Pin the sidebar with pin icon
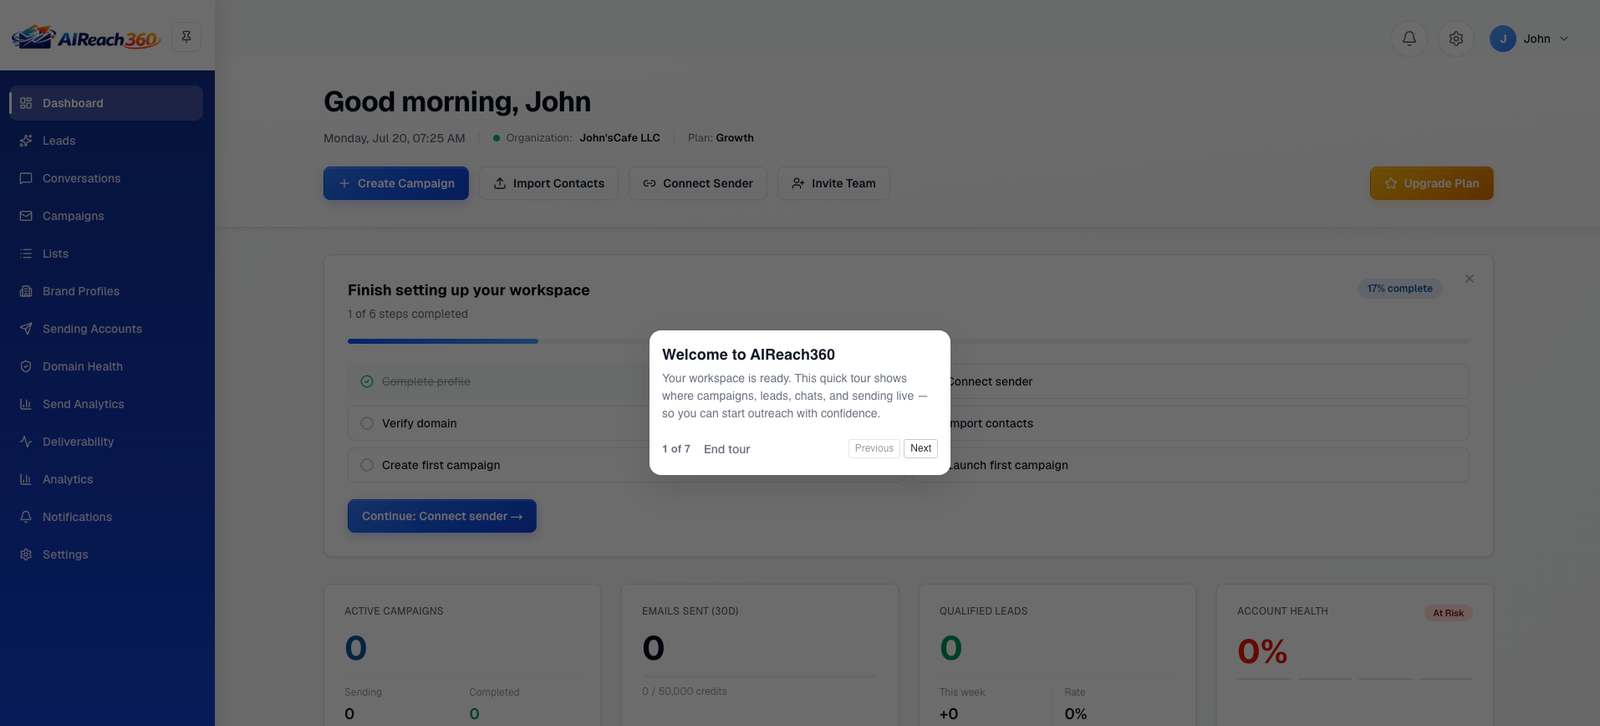 (x=186, y=37)
